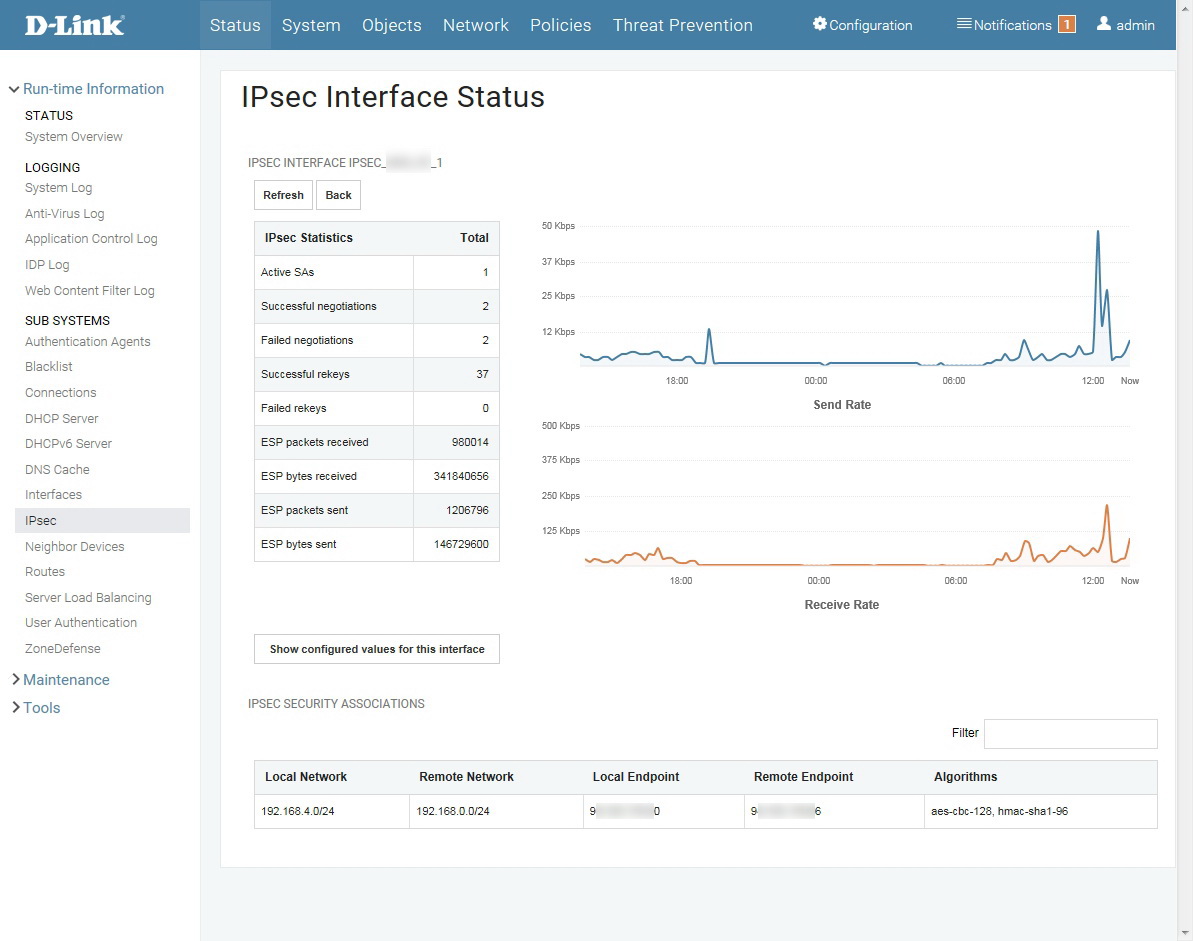Open the Notifications list
1193x941 pixels.
[1004, 25]
